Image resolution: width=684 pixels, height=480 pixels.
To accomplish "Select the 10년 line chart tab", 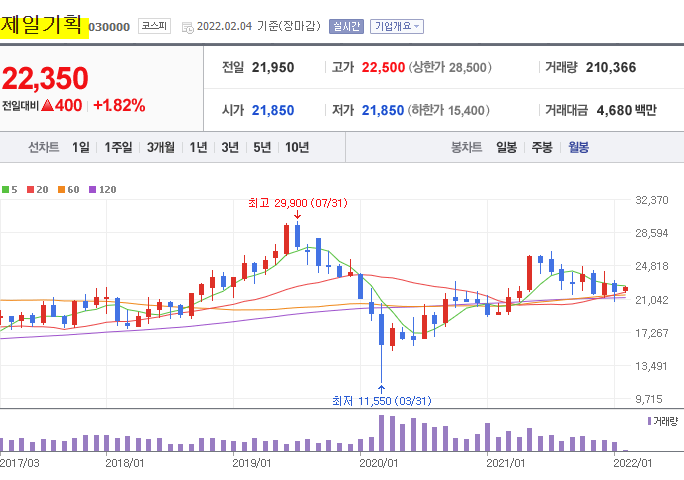I will point(297,147).
